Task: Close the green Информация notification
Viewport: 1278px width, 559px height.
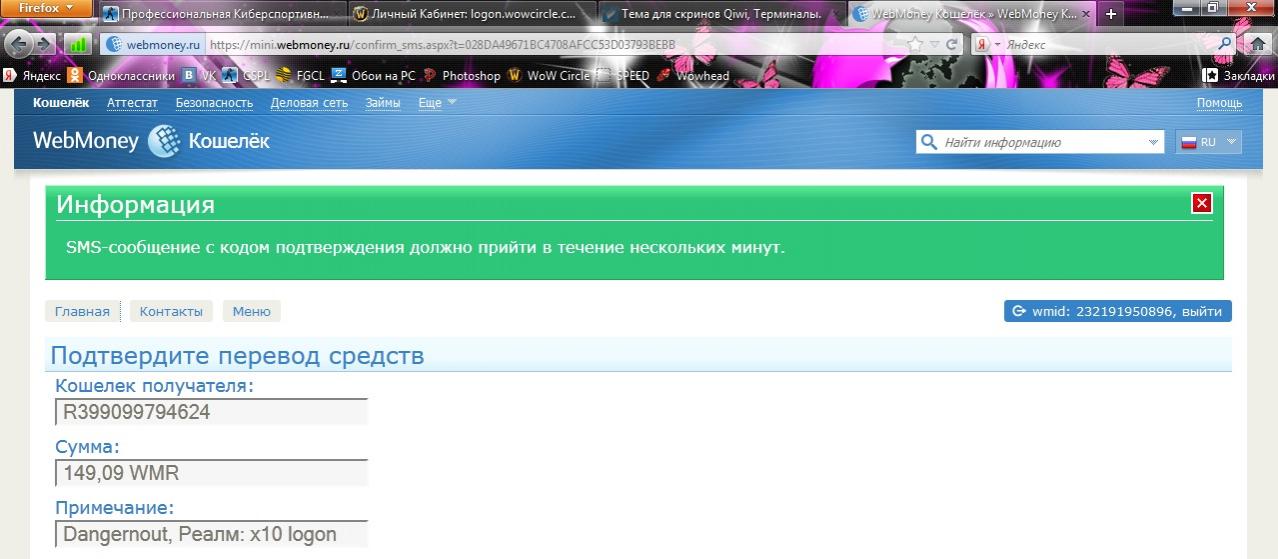Action: [1202, 203]
